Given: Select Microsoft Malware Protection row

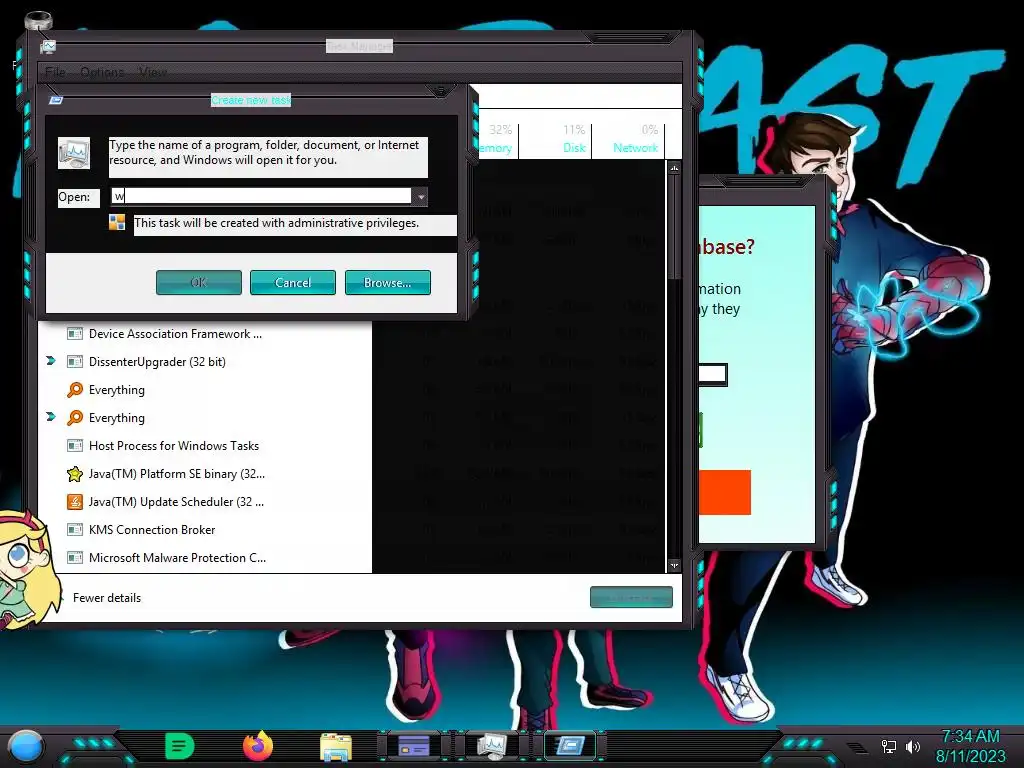Looking at the screenshot, I should pyautogui.click(x=206, y=558).
